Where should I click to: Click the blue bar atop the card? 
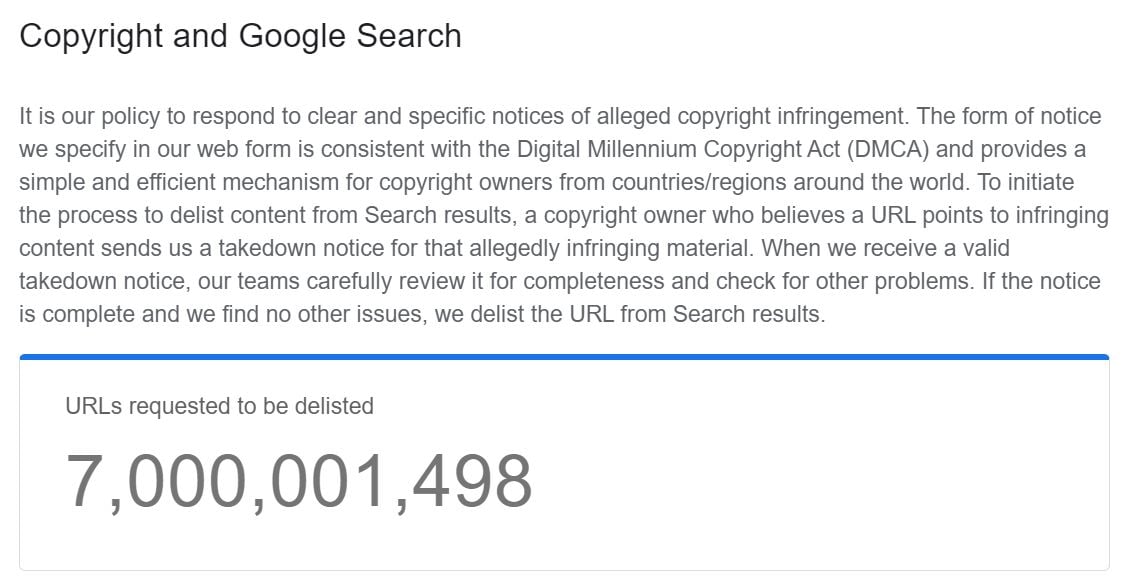(x=564, y=357)
